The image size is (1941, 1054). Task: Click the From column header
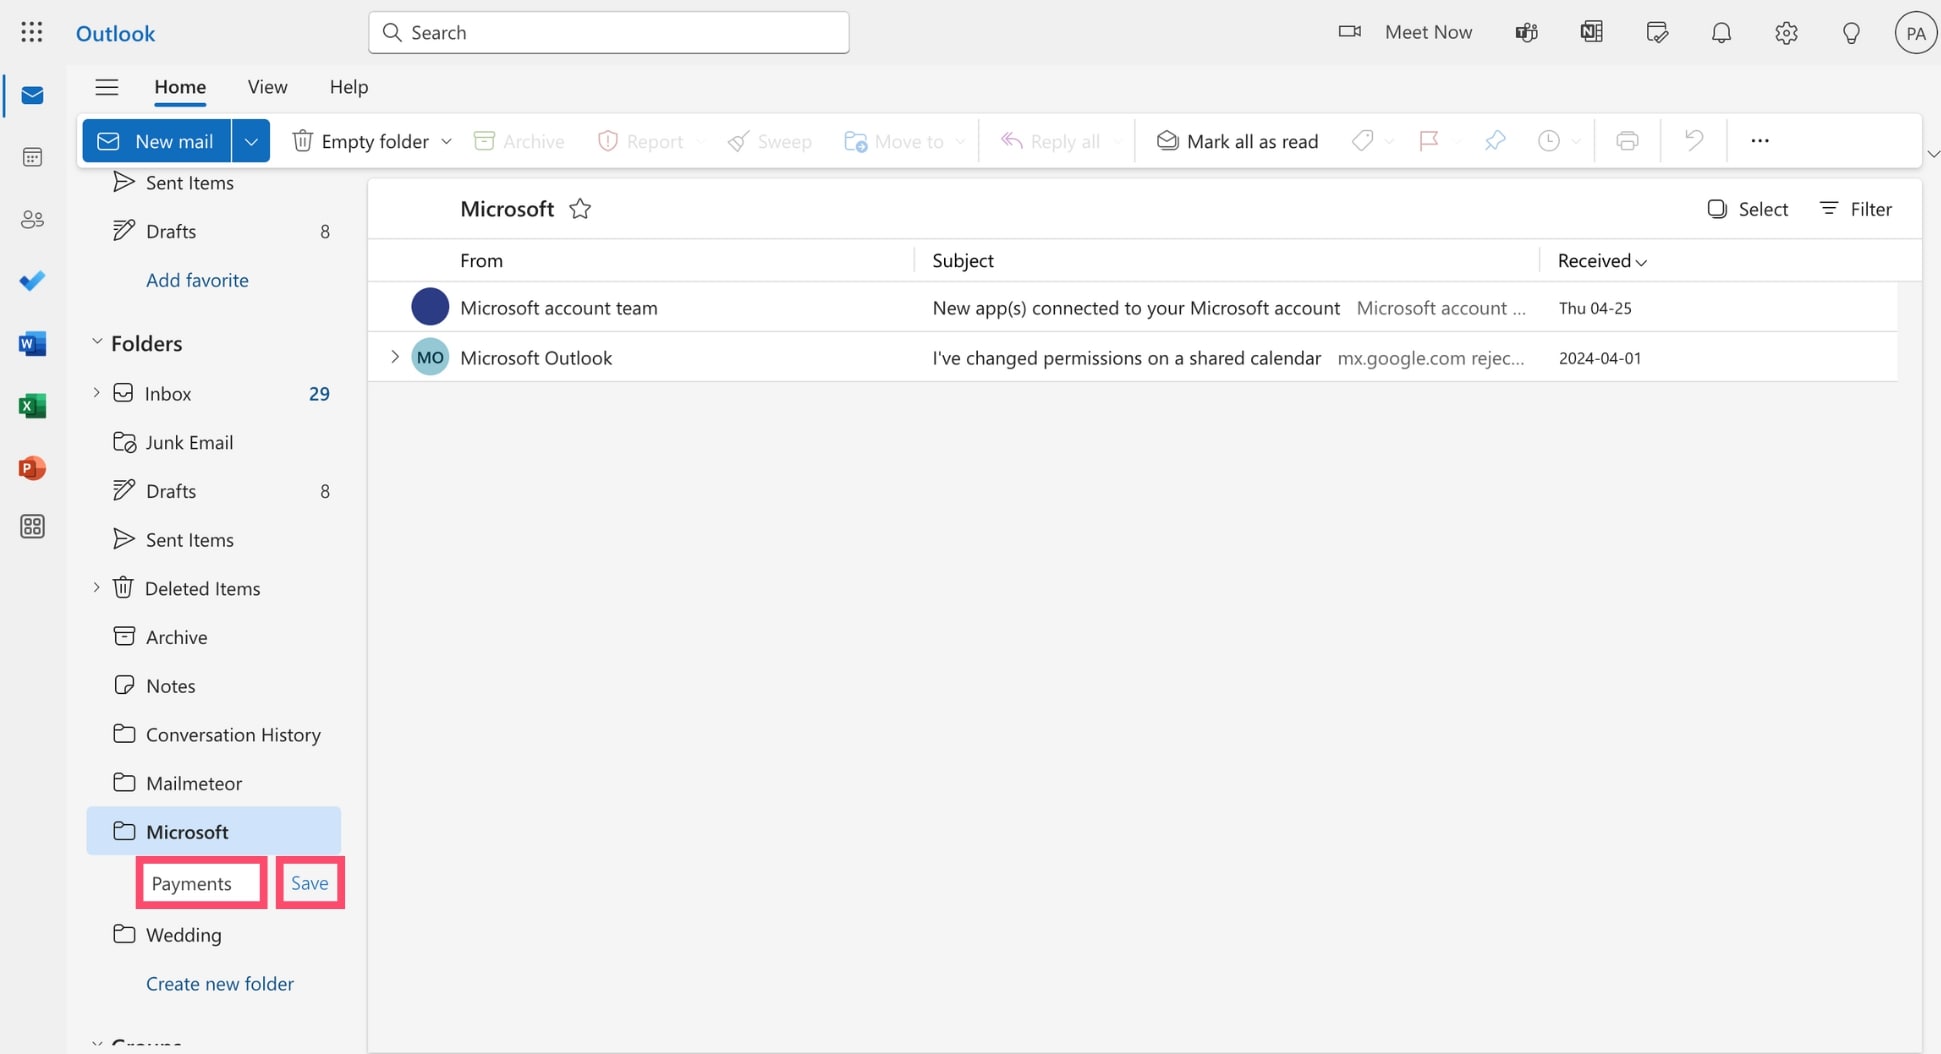point(481,261)
